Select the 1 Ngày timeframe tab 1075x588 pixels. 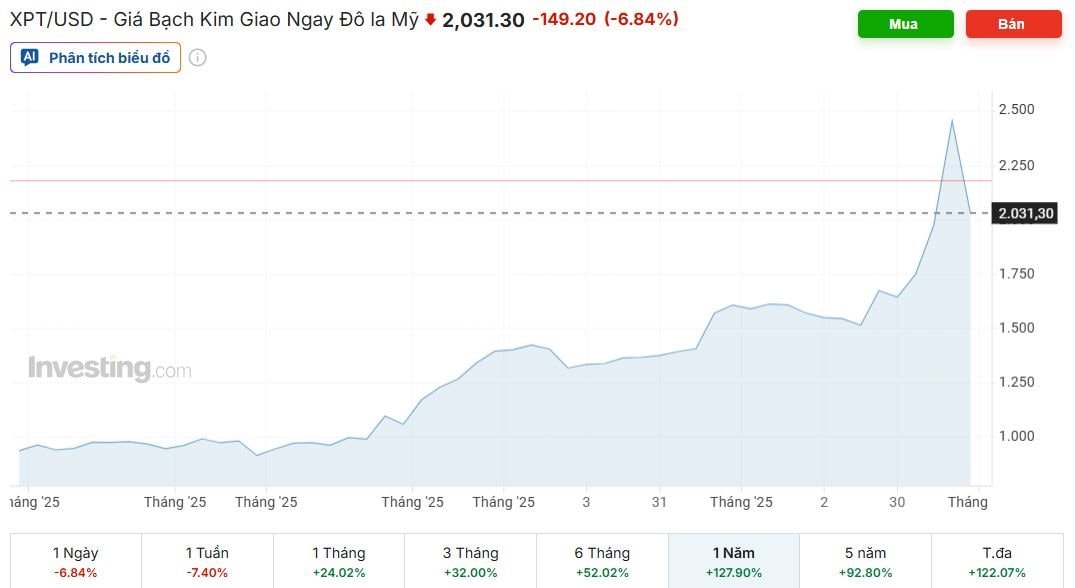click(x=75, y=561)
